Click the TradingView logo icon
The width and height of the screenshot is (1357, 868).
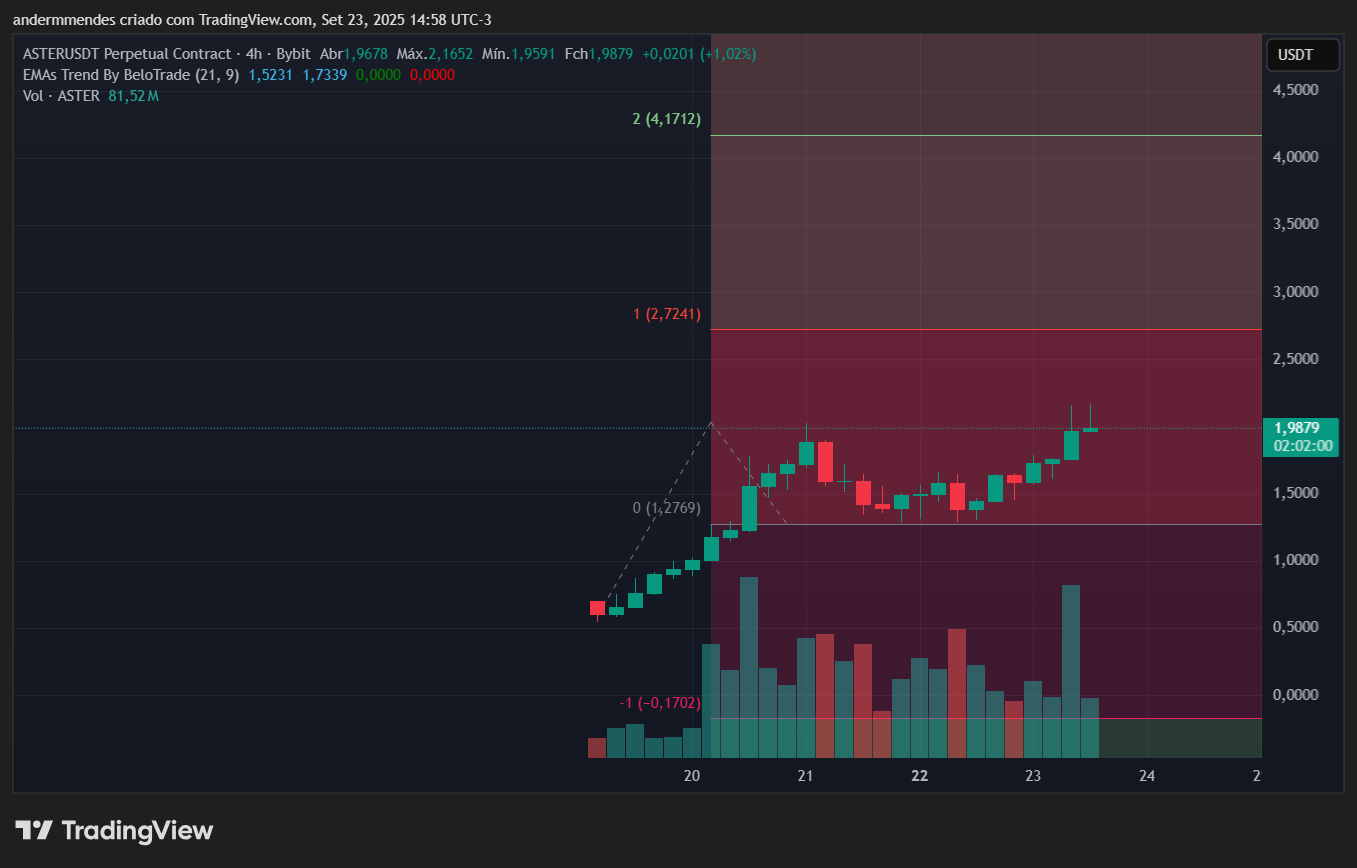[x=34, y=830]
